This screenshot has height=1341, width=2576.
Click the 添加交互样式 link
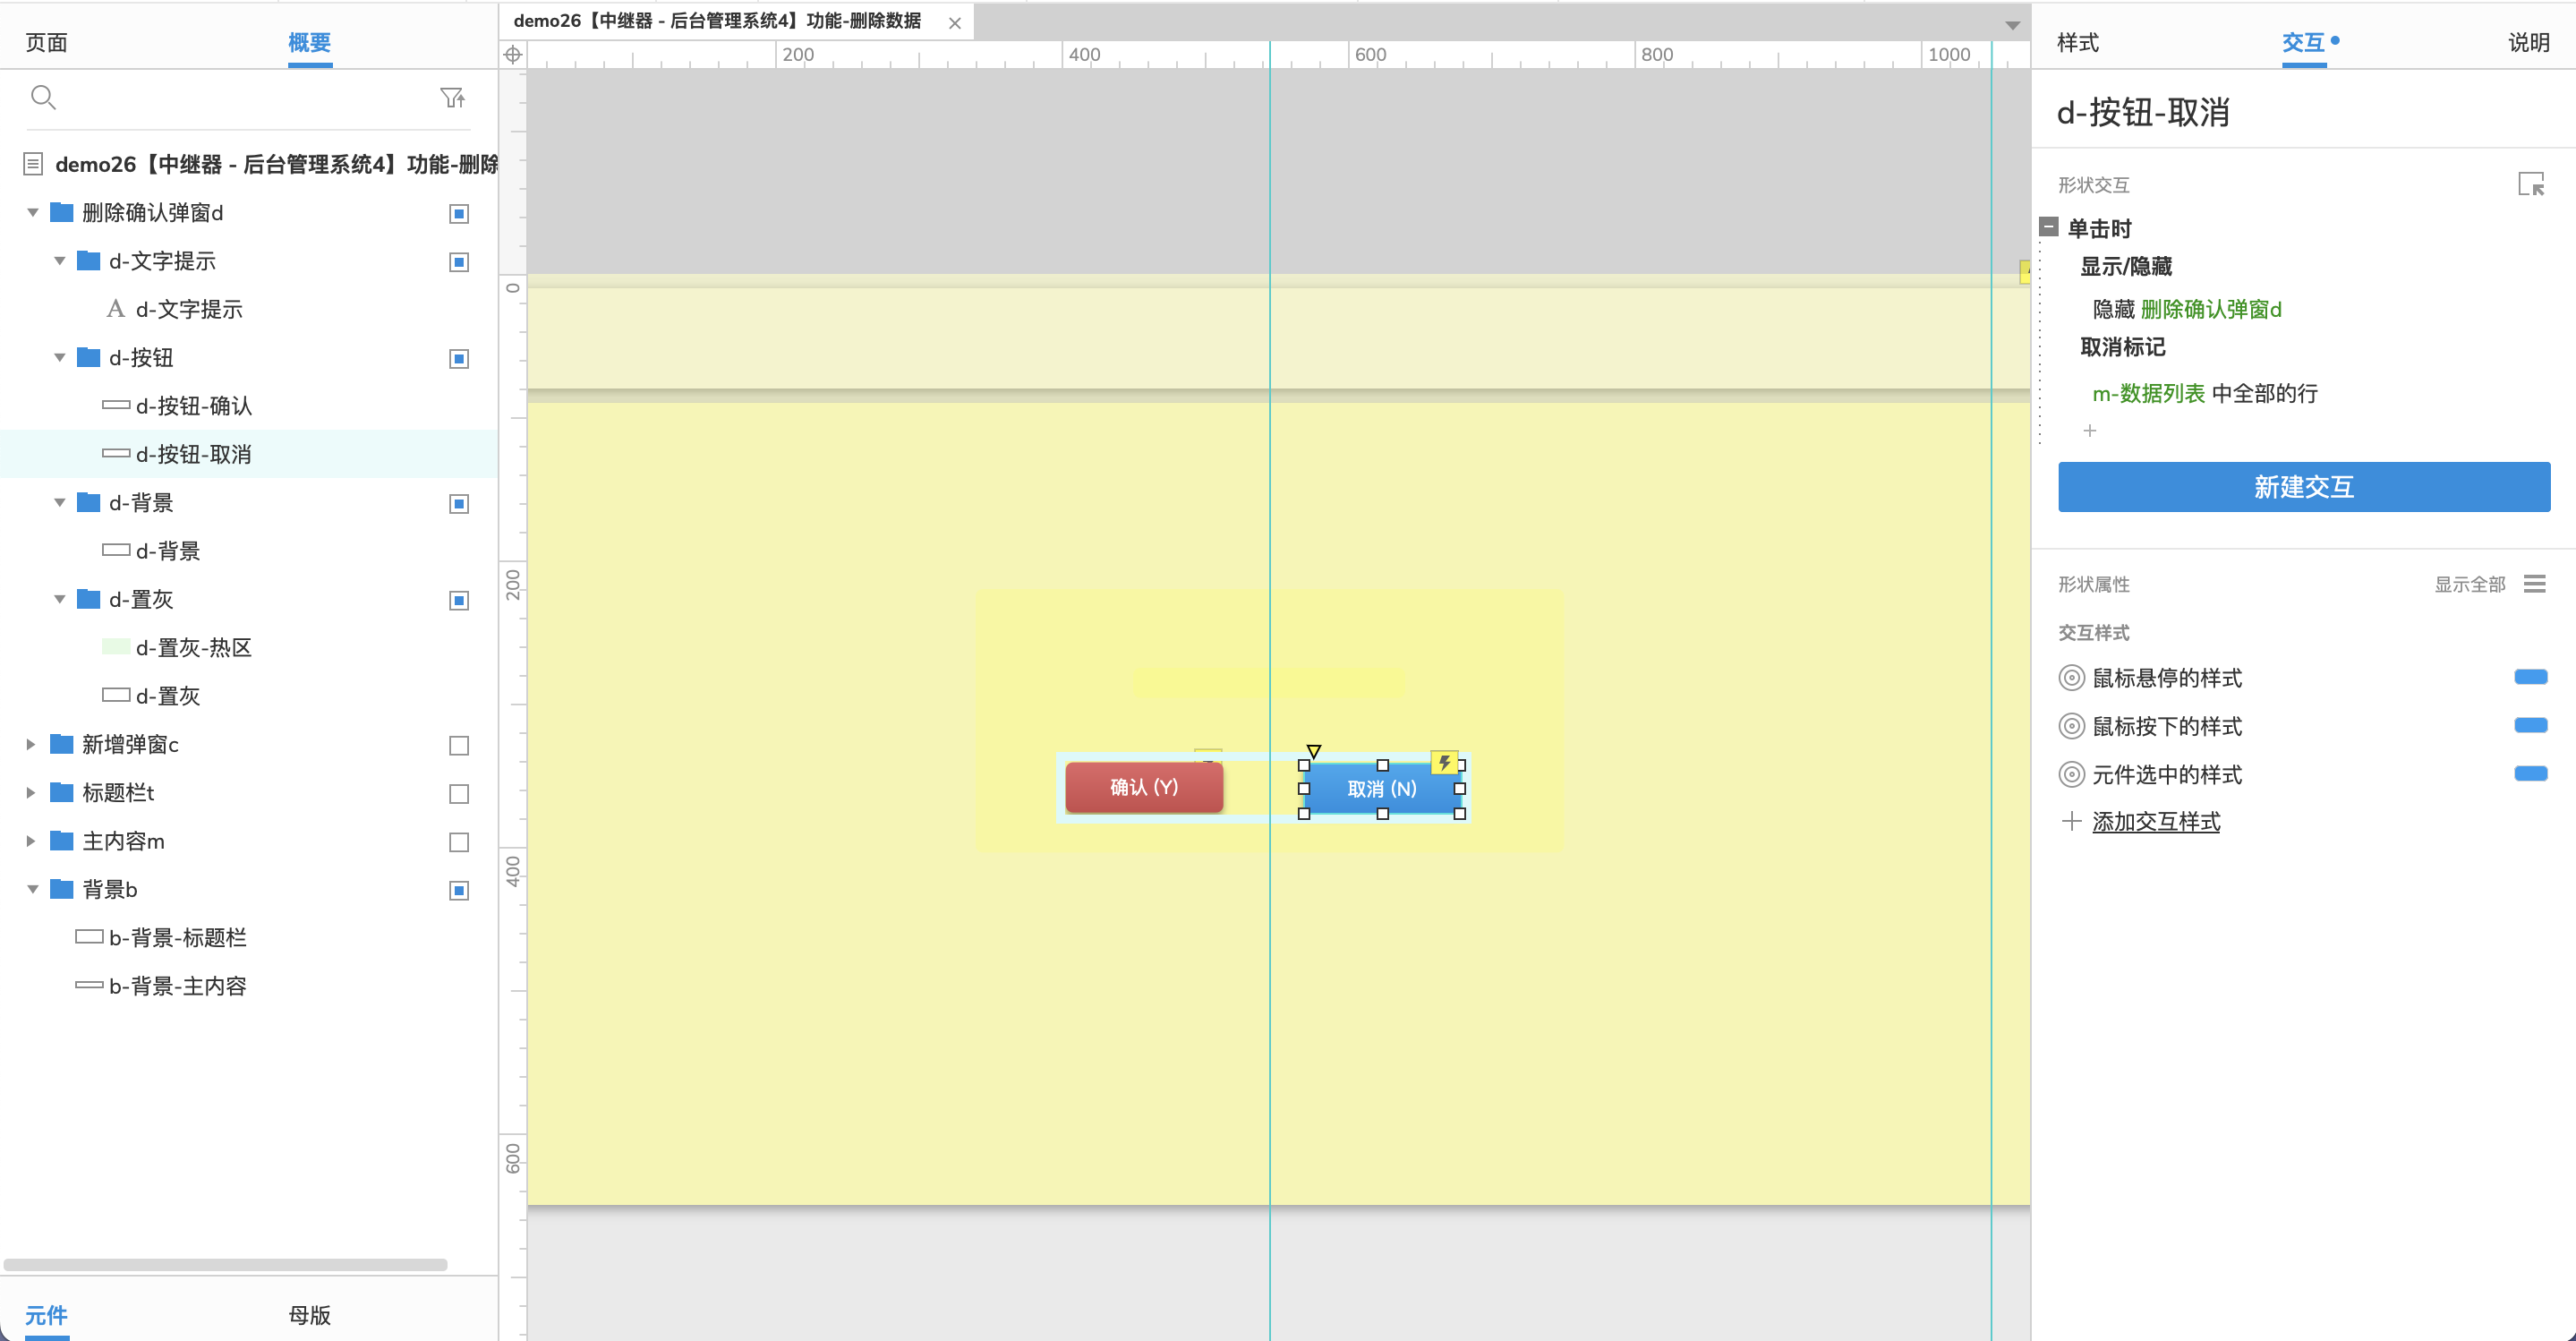(2156, 822)
